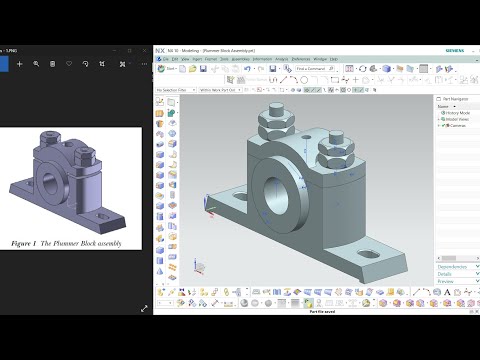Open the Edit menu
Viewport: 480px width, 360px height.
175,59
